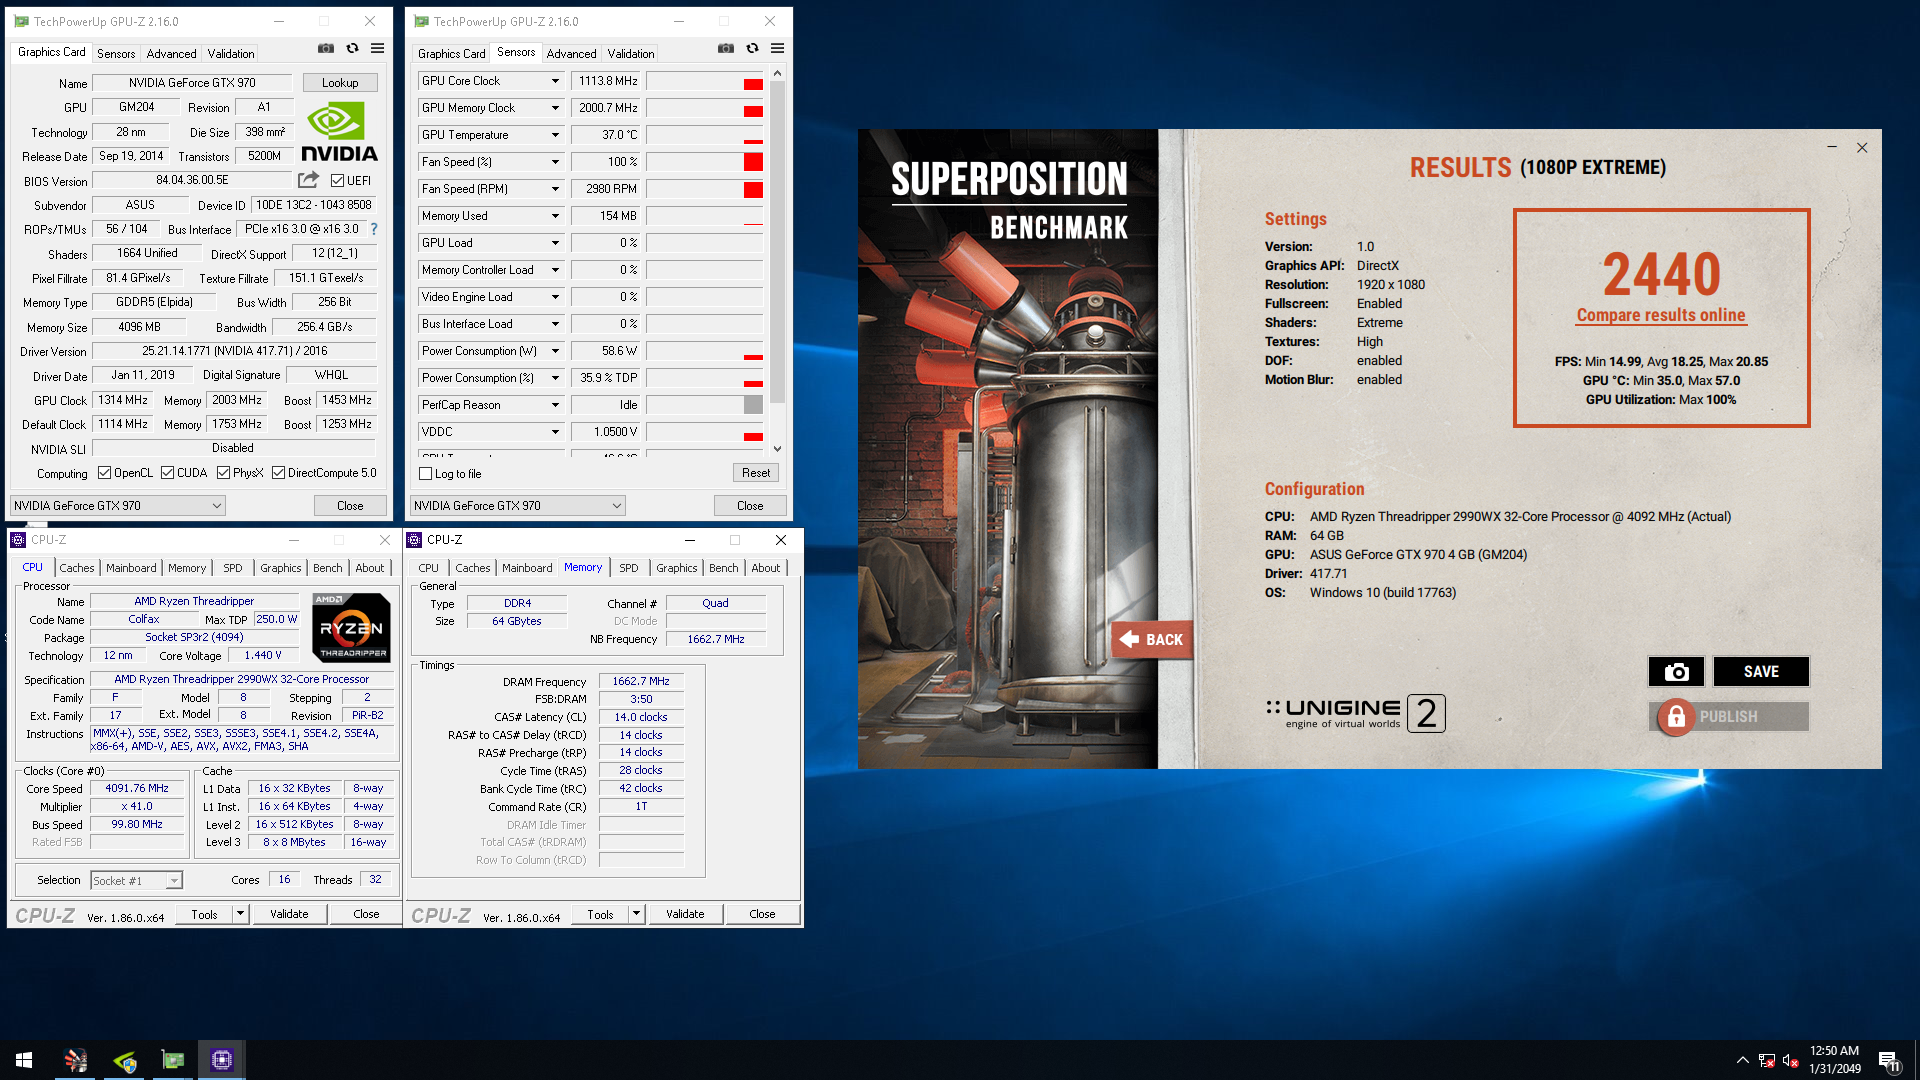Image resolution: width=1920 pixels, height=1080 pixels.
Task: Click the SAVE button in Superposition
Action: [1761, 672]
